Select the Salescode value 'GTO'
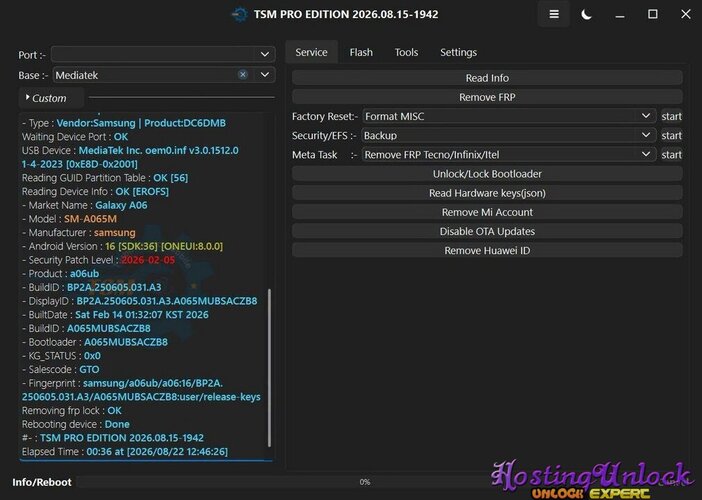The height and width of the screenshot is (500, 702). [89, 369]
